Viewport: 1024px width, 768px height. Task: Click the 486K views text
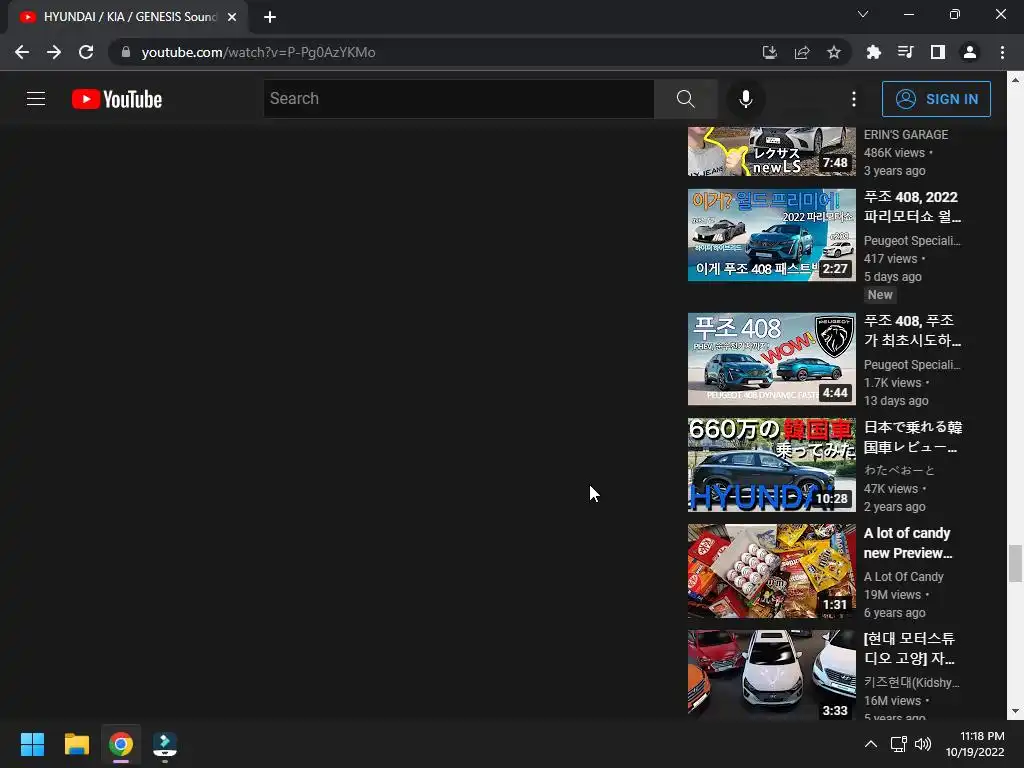tap(894, 153)
